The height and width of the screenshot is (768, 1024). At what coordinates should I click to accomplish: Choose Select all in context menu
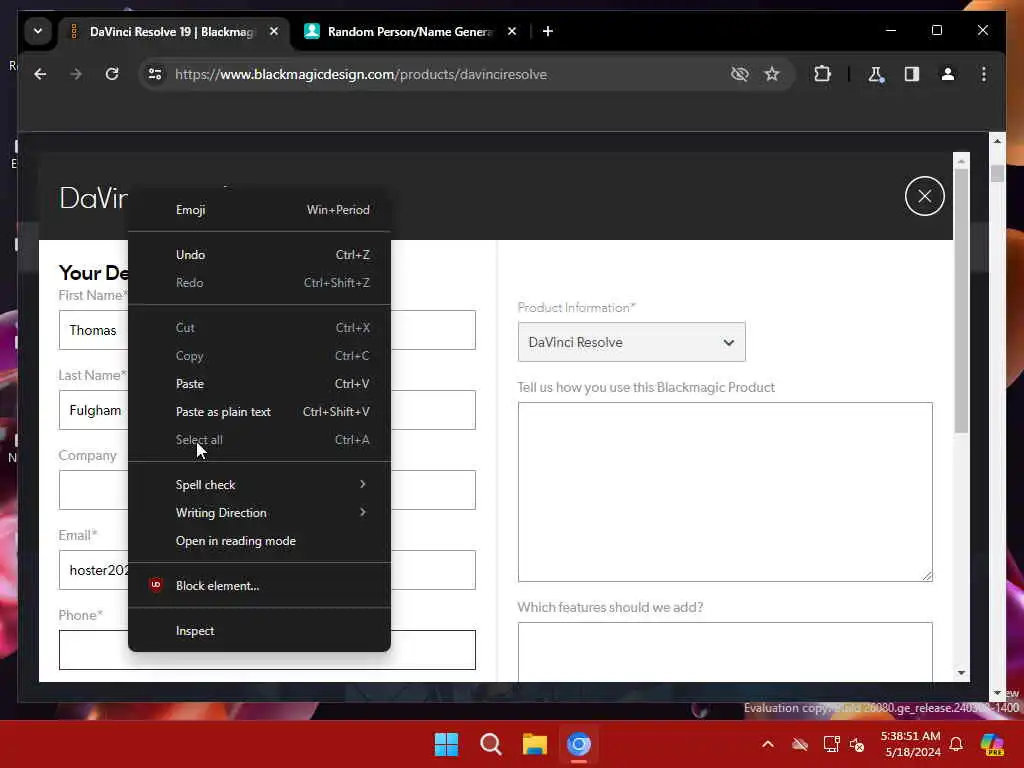(x=259, y=440)
